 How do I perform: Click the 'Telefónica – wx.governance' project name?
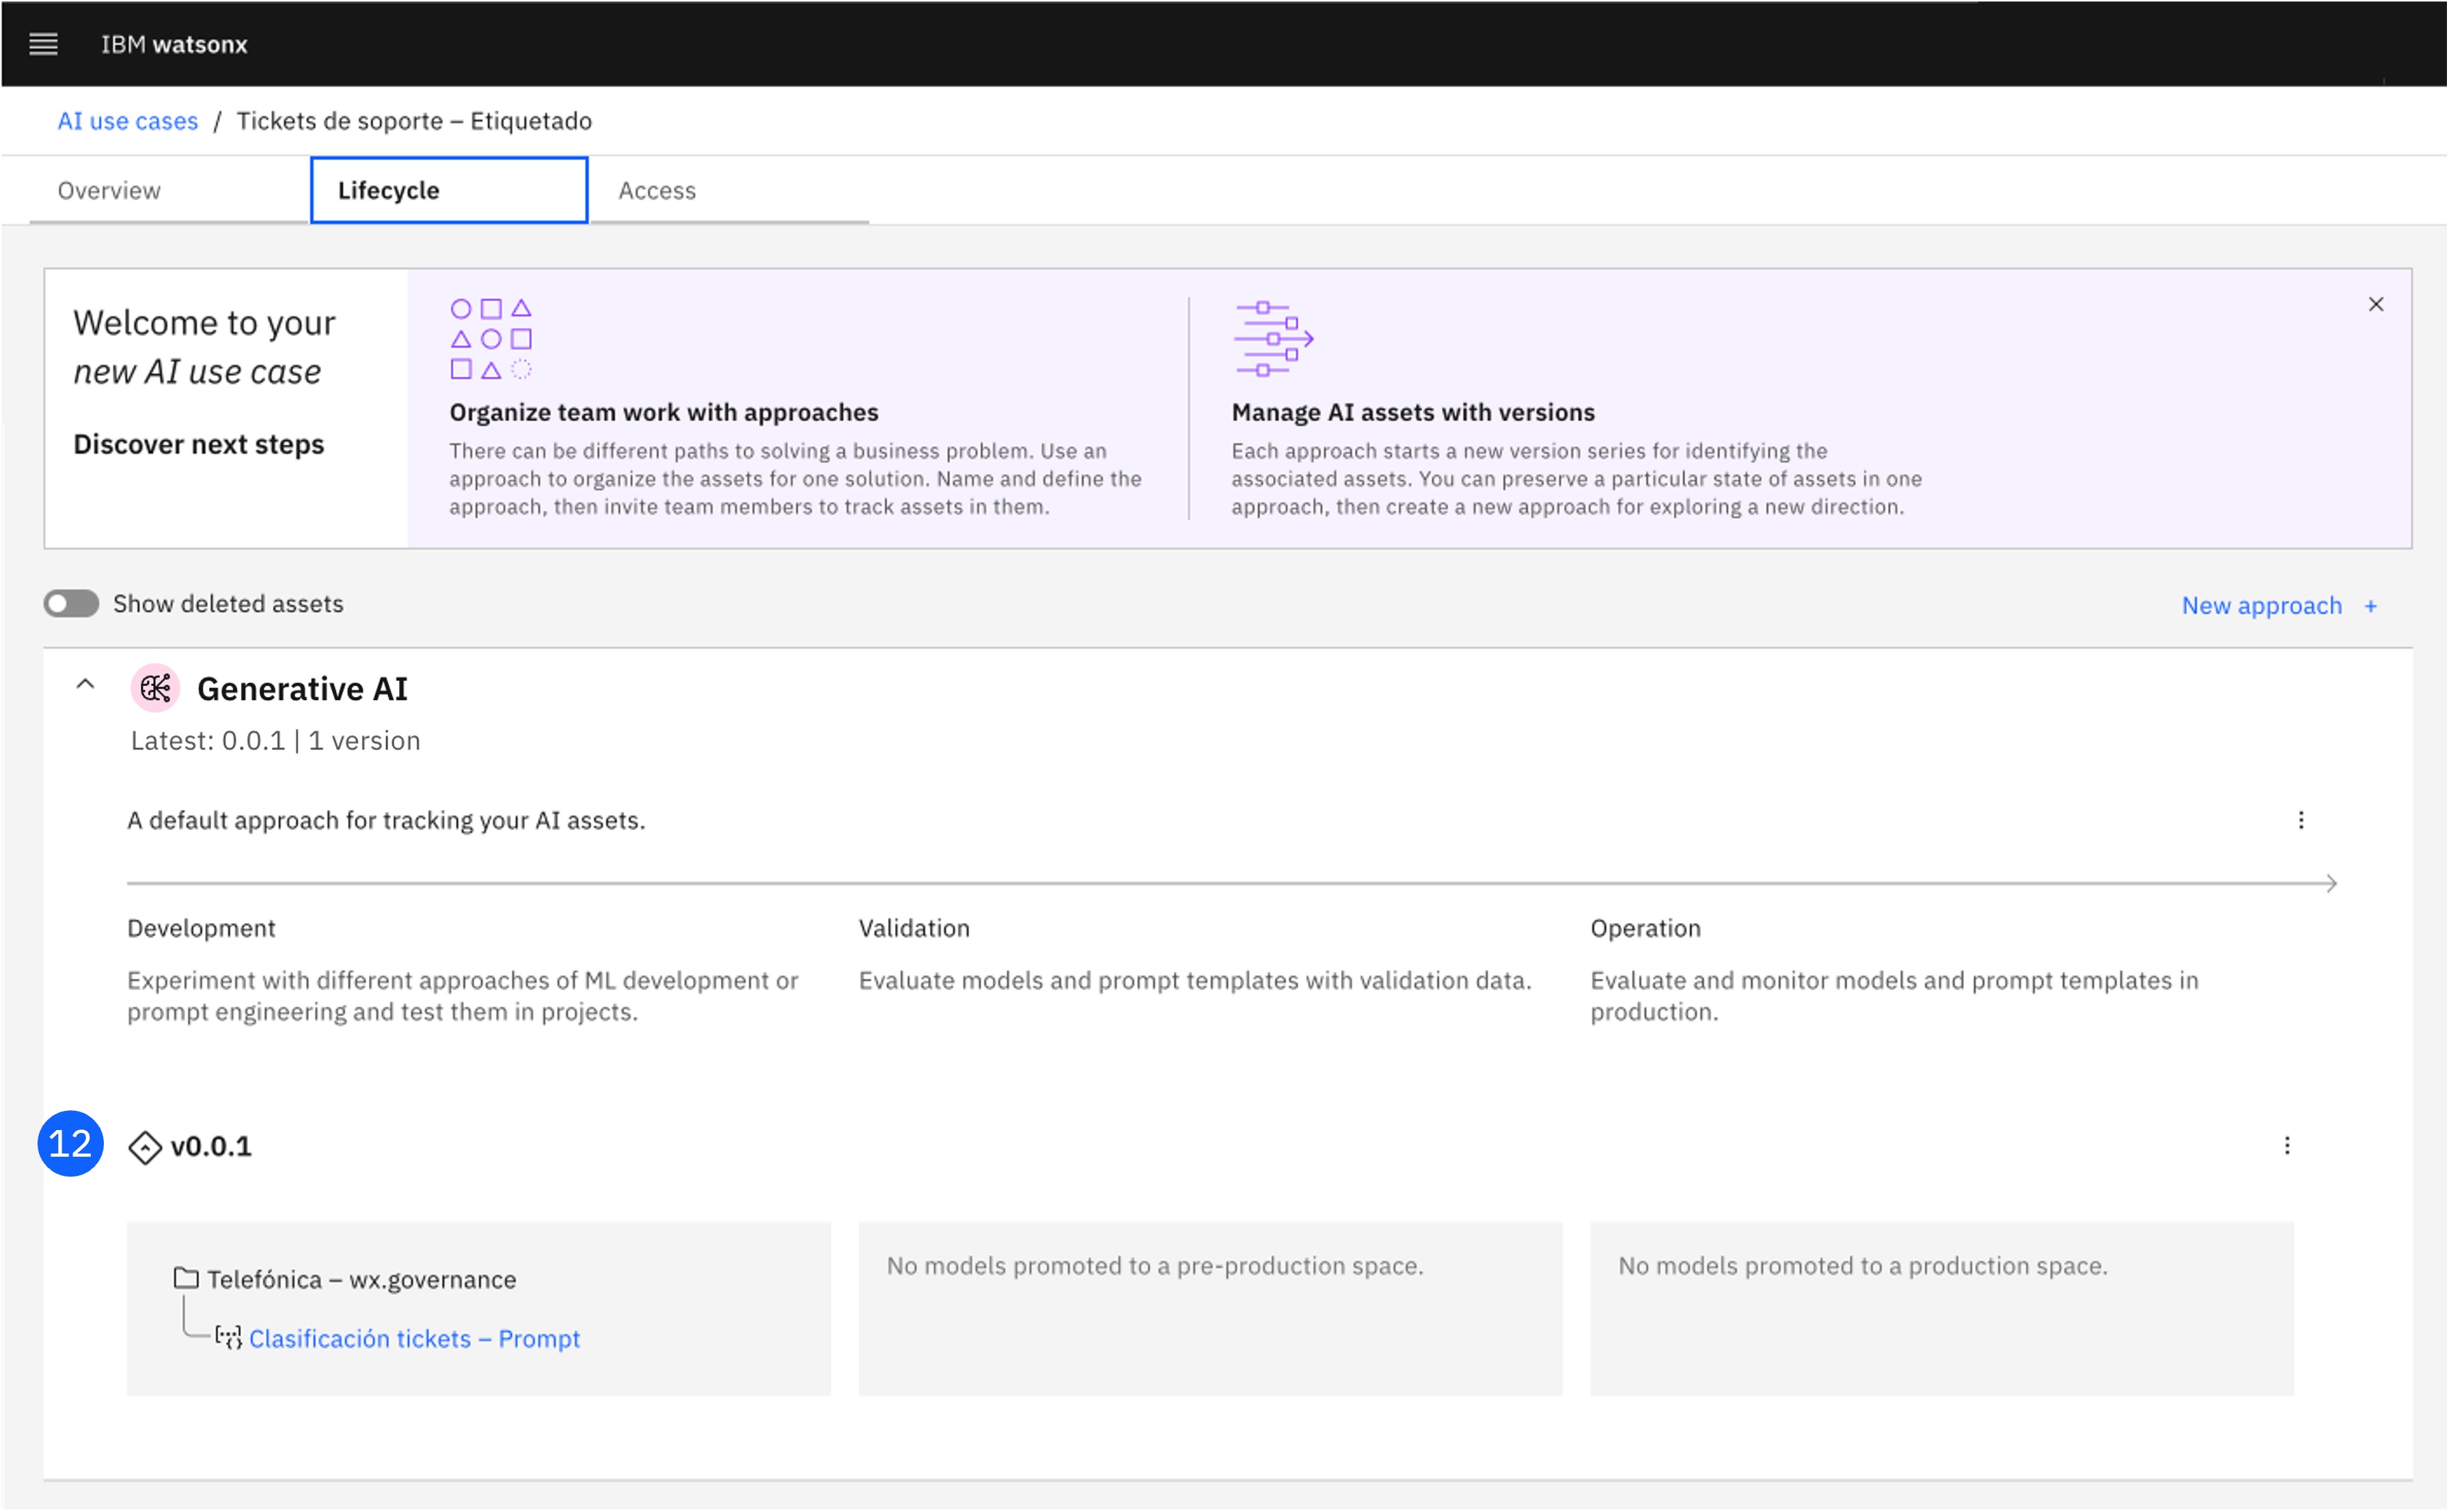click(362, 1279)
